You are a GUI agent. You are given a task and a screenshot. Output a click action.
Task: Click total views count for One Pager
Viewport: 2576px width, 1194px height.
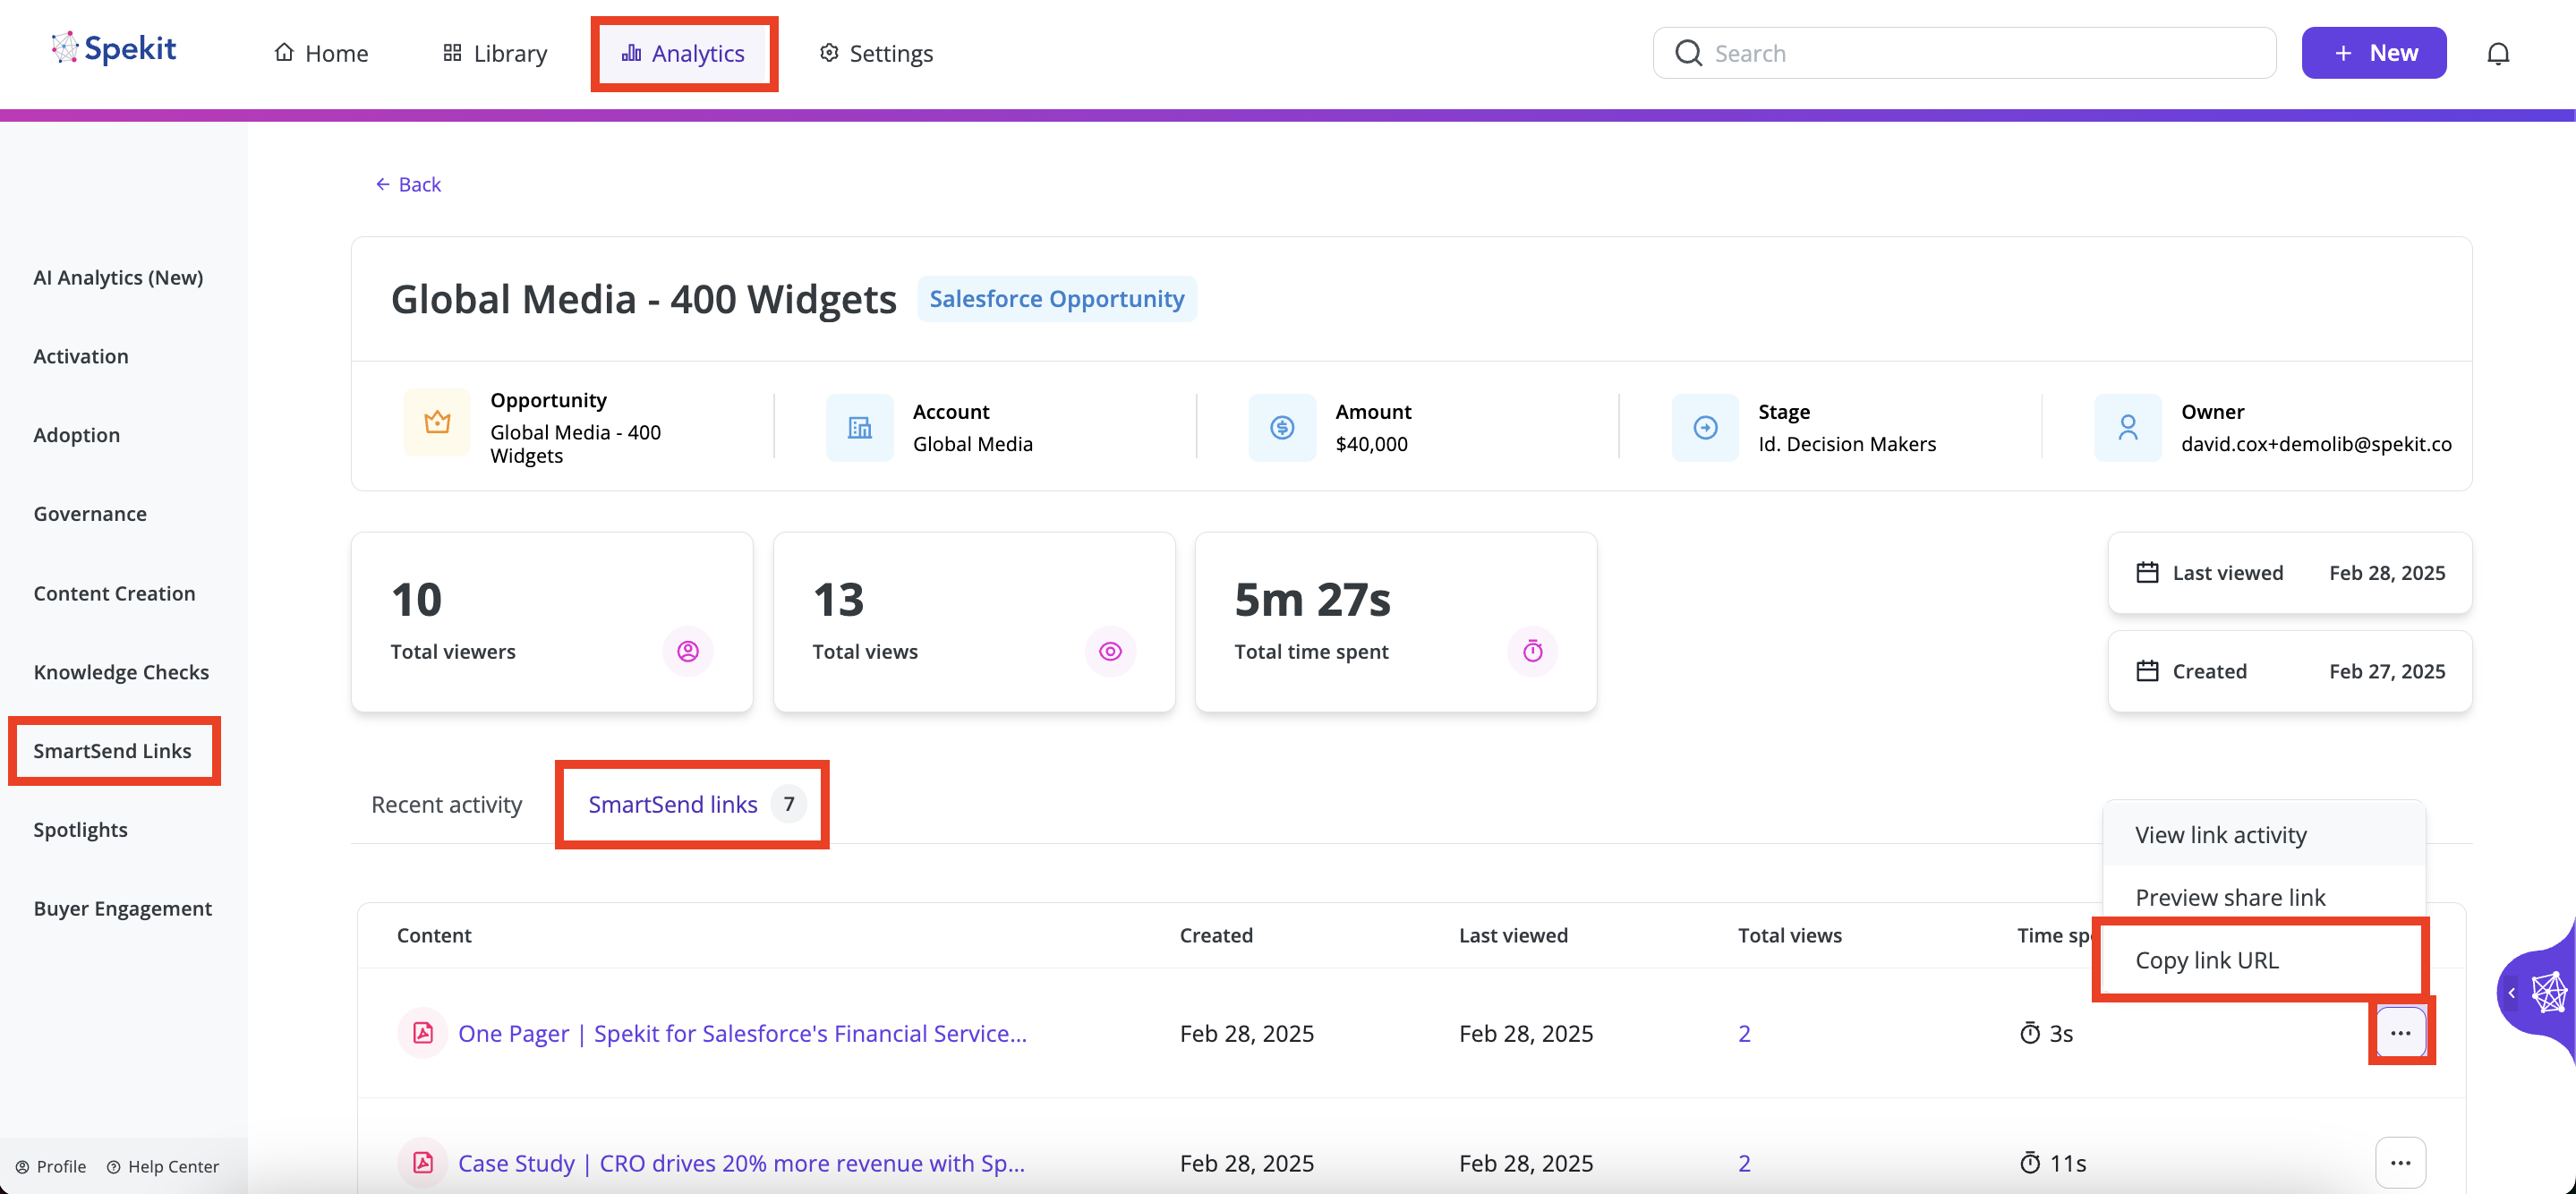click(x=1744, y=1033)
